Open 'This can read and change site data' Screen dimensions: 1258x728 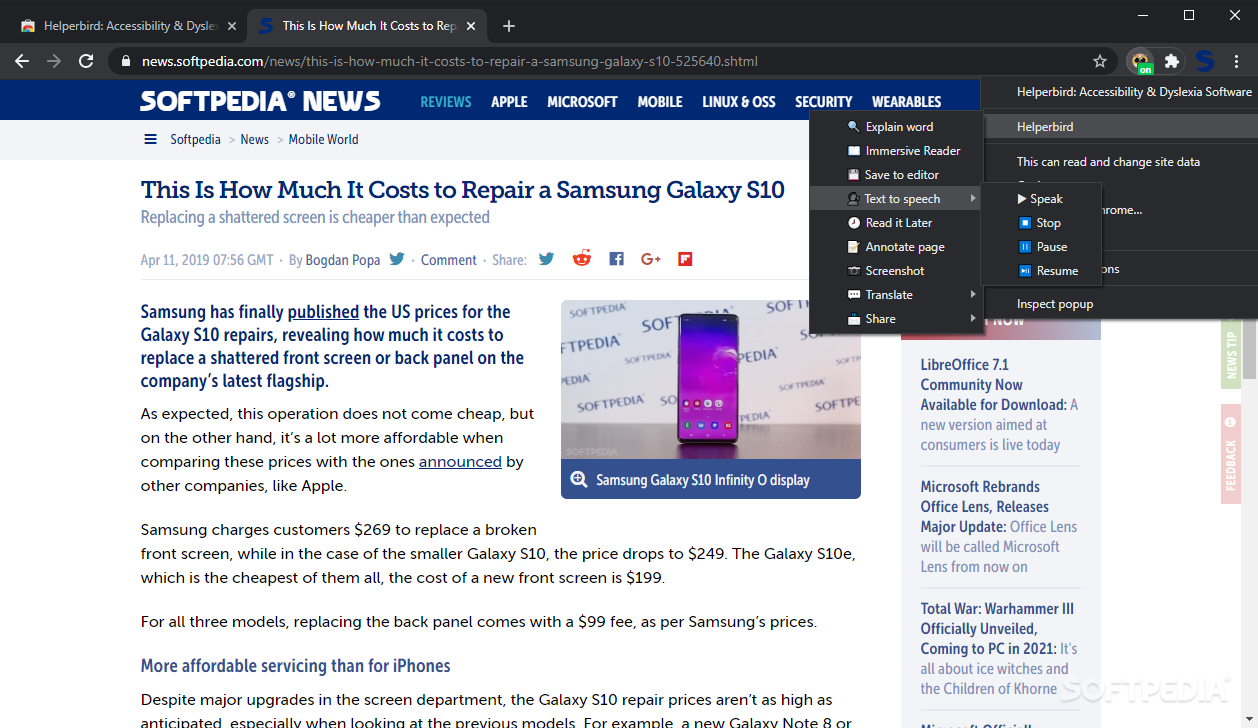(1108, 161)
